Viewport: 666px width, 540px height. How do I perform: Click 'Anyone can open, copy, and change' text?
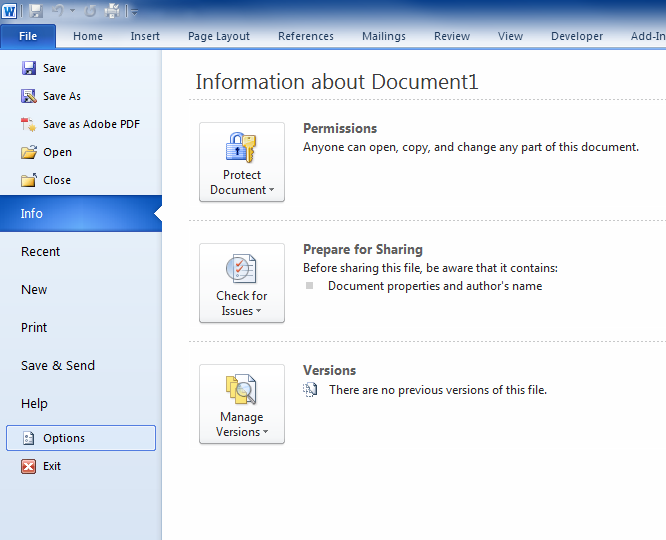point(471,147)
